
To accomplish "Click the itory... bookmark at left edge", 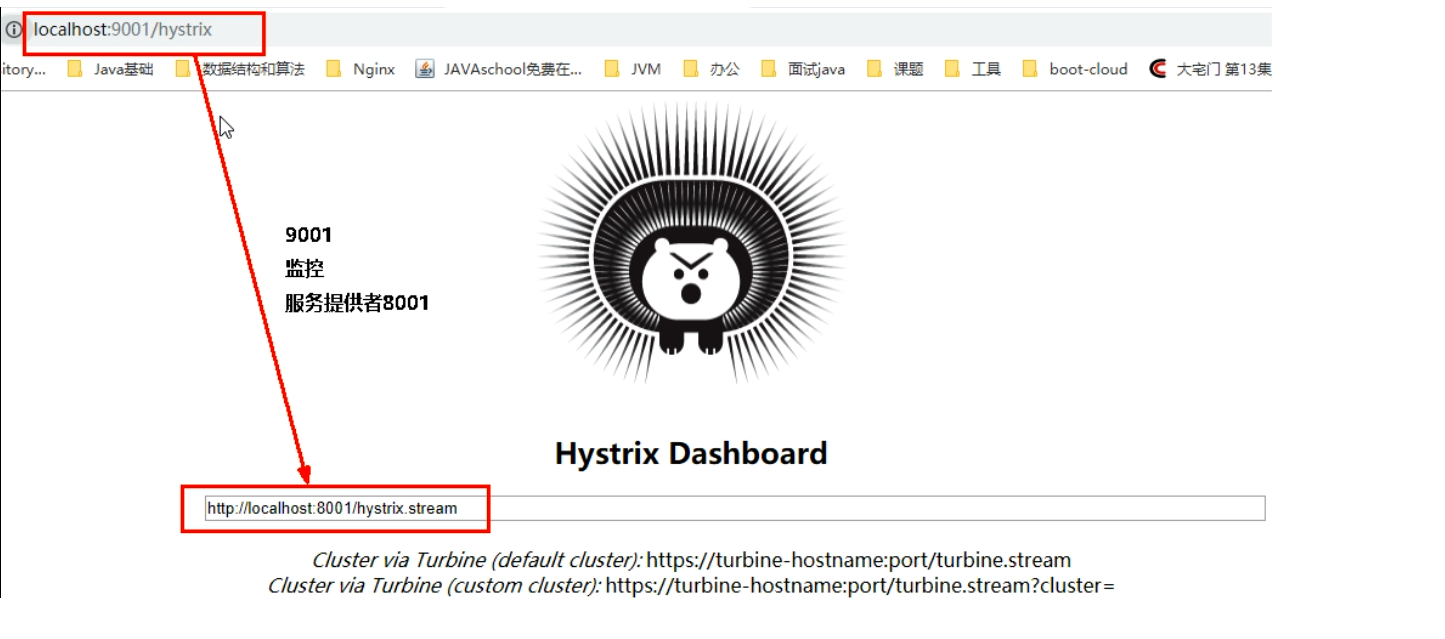I will click(x=23, y=69).
